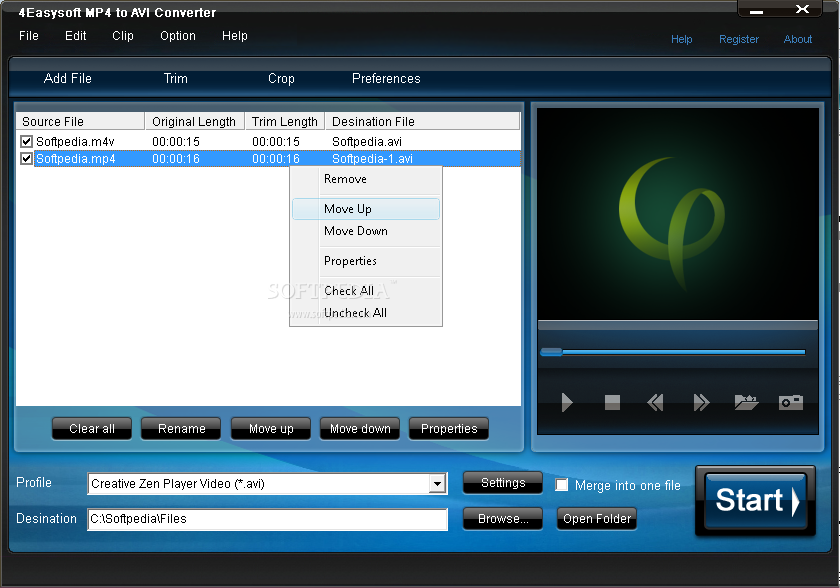This screenshot has height=588, width=840.
Task: Click the Source File column header
Action: tap(80, 122)
